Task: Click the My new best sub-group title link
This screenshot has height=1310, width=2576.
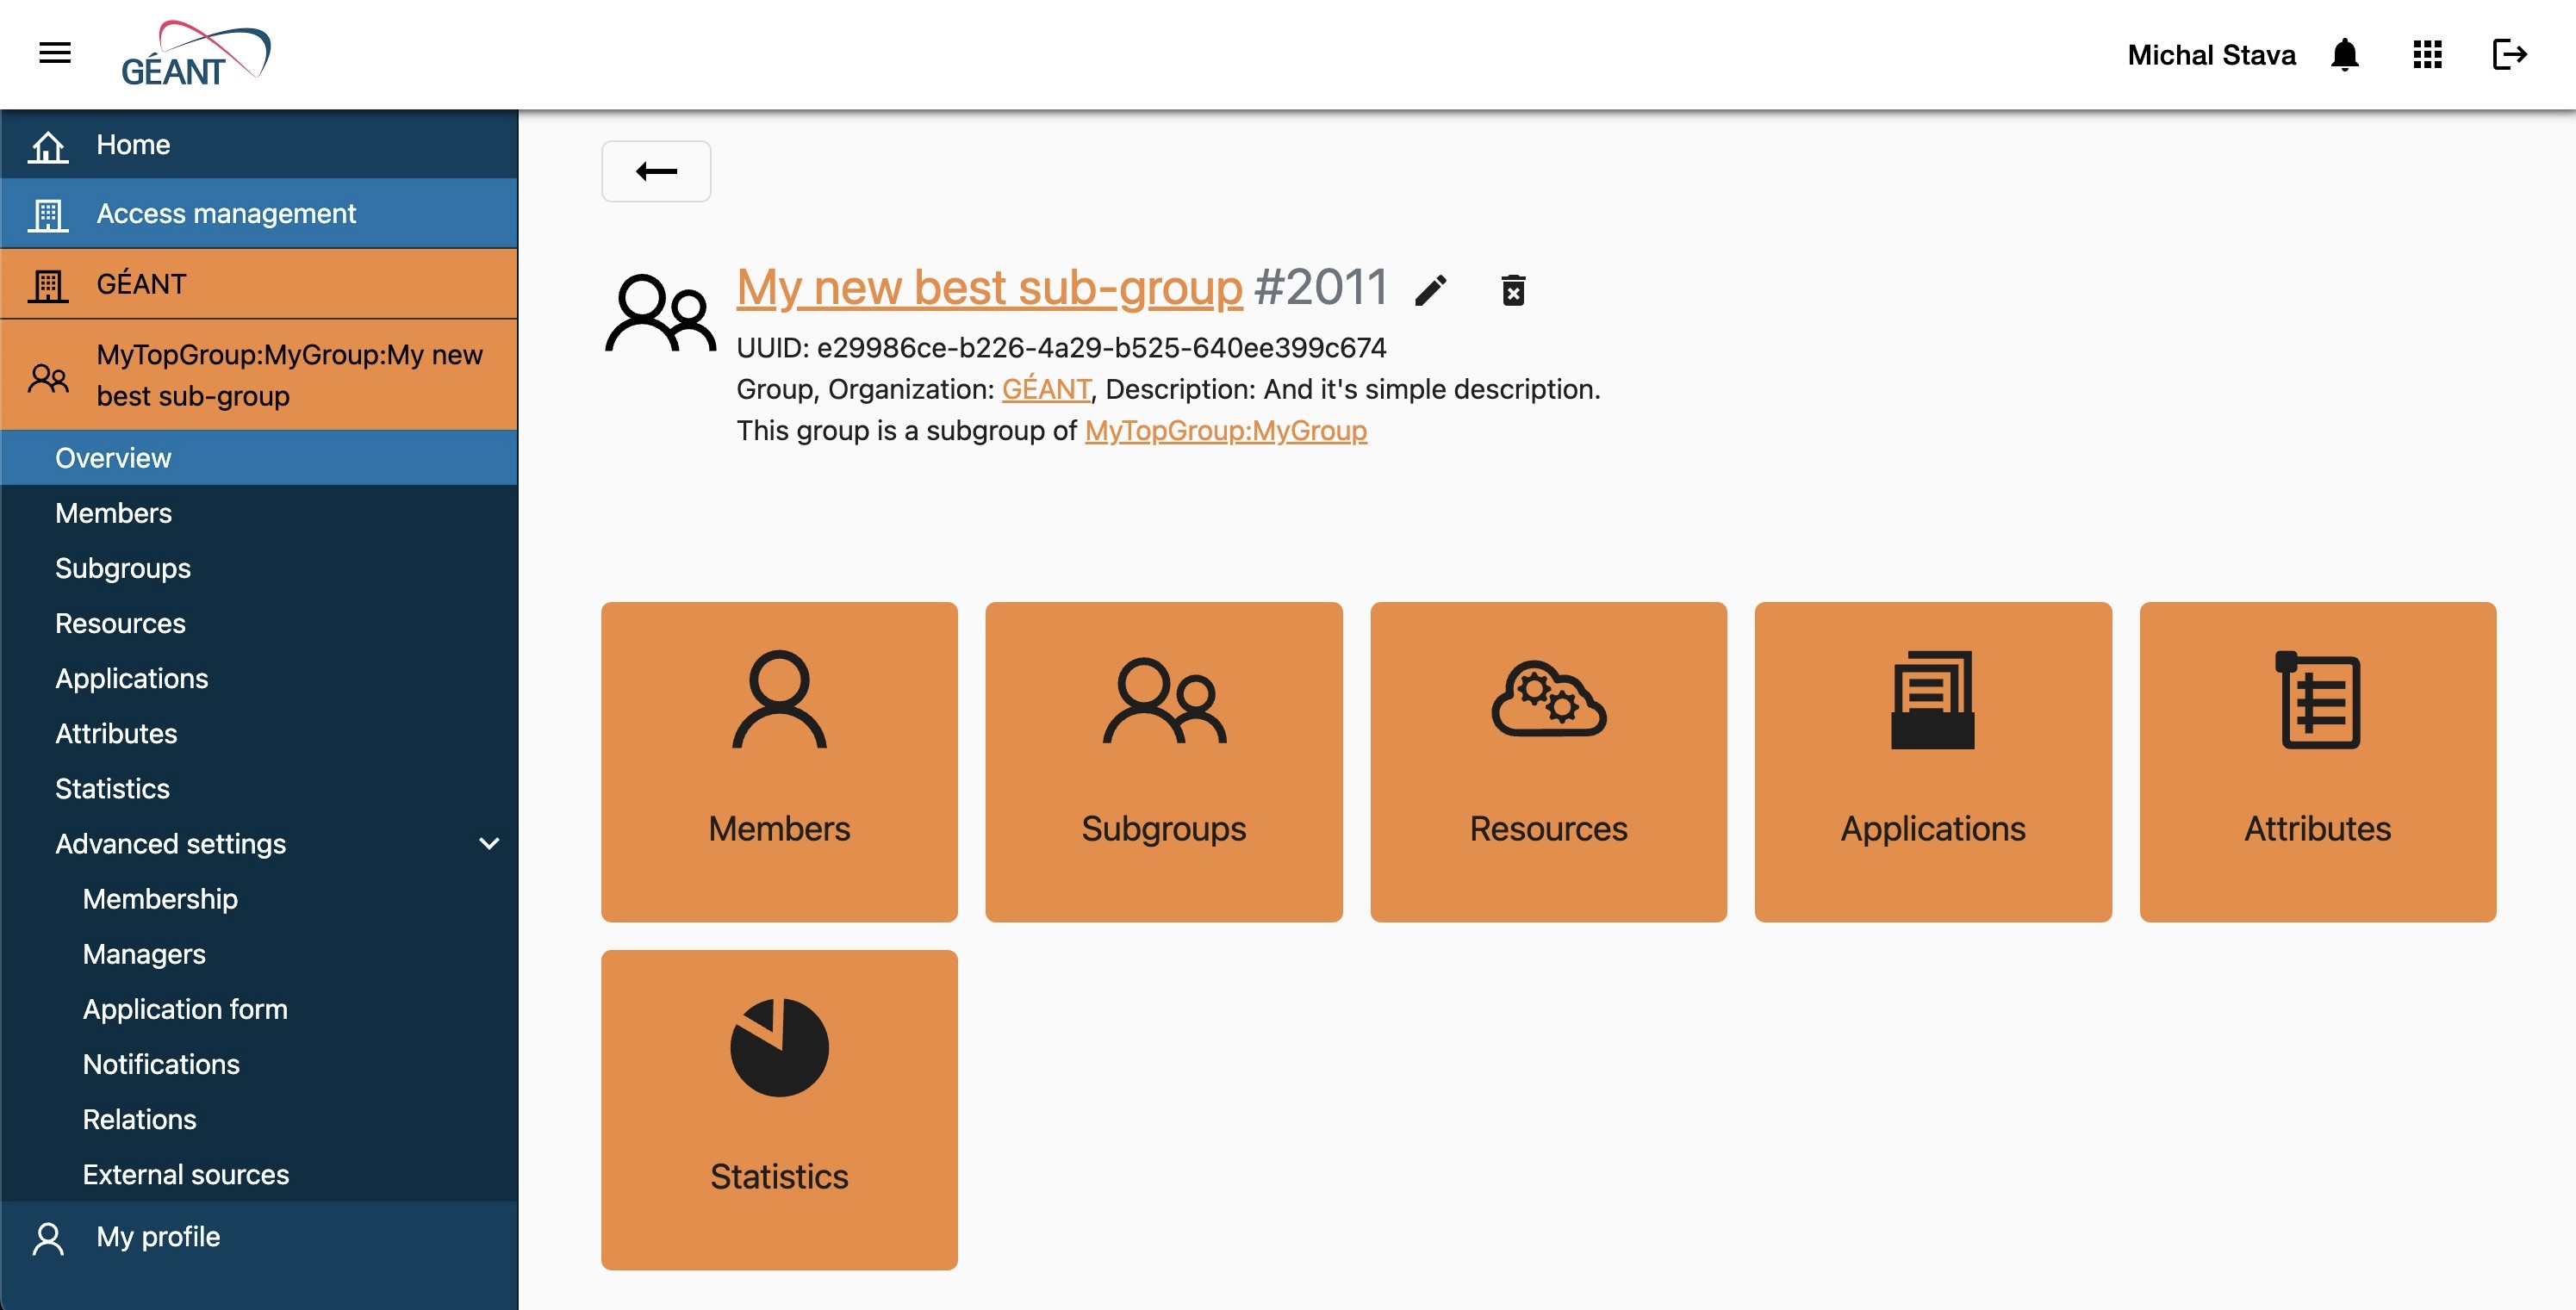Action: (x=989, y=288)
